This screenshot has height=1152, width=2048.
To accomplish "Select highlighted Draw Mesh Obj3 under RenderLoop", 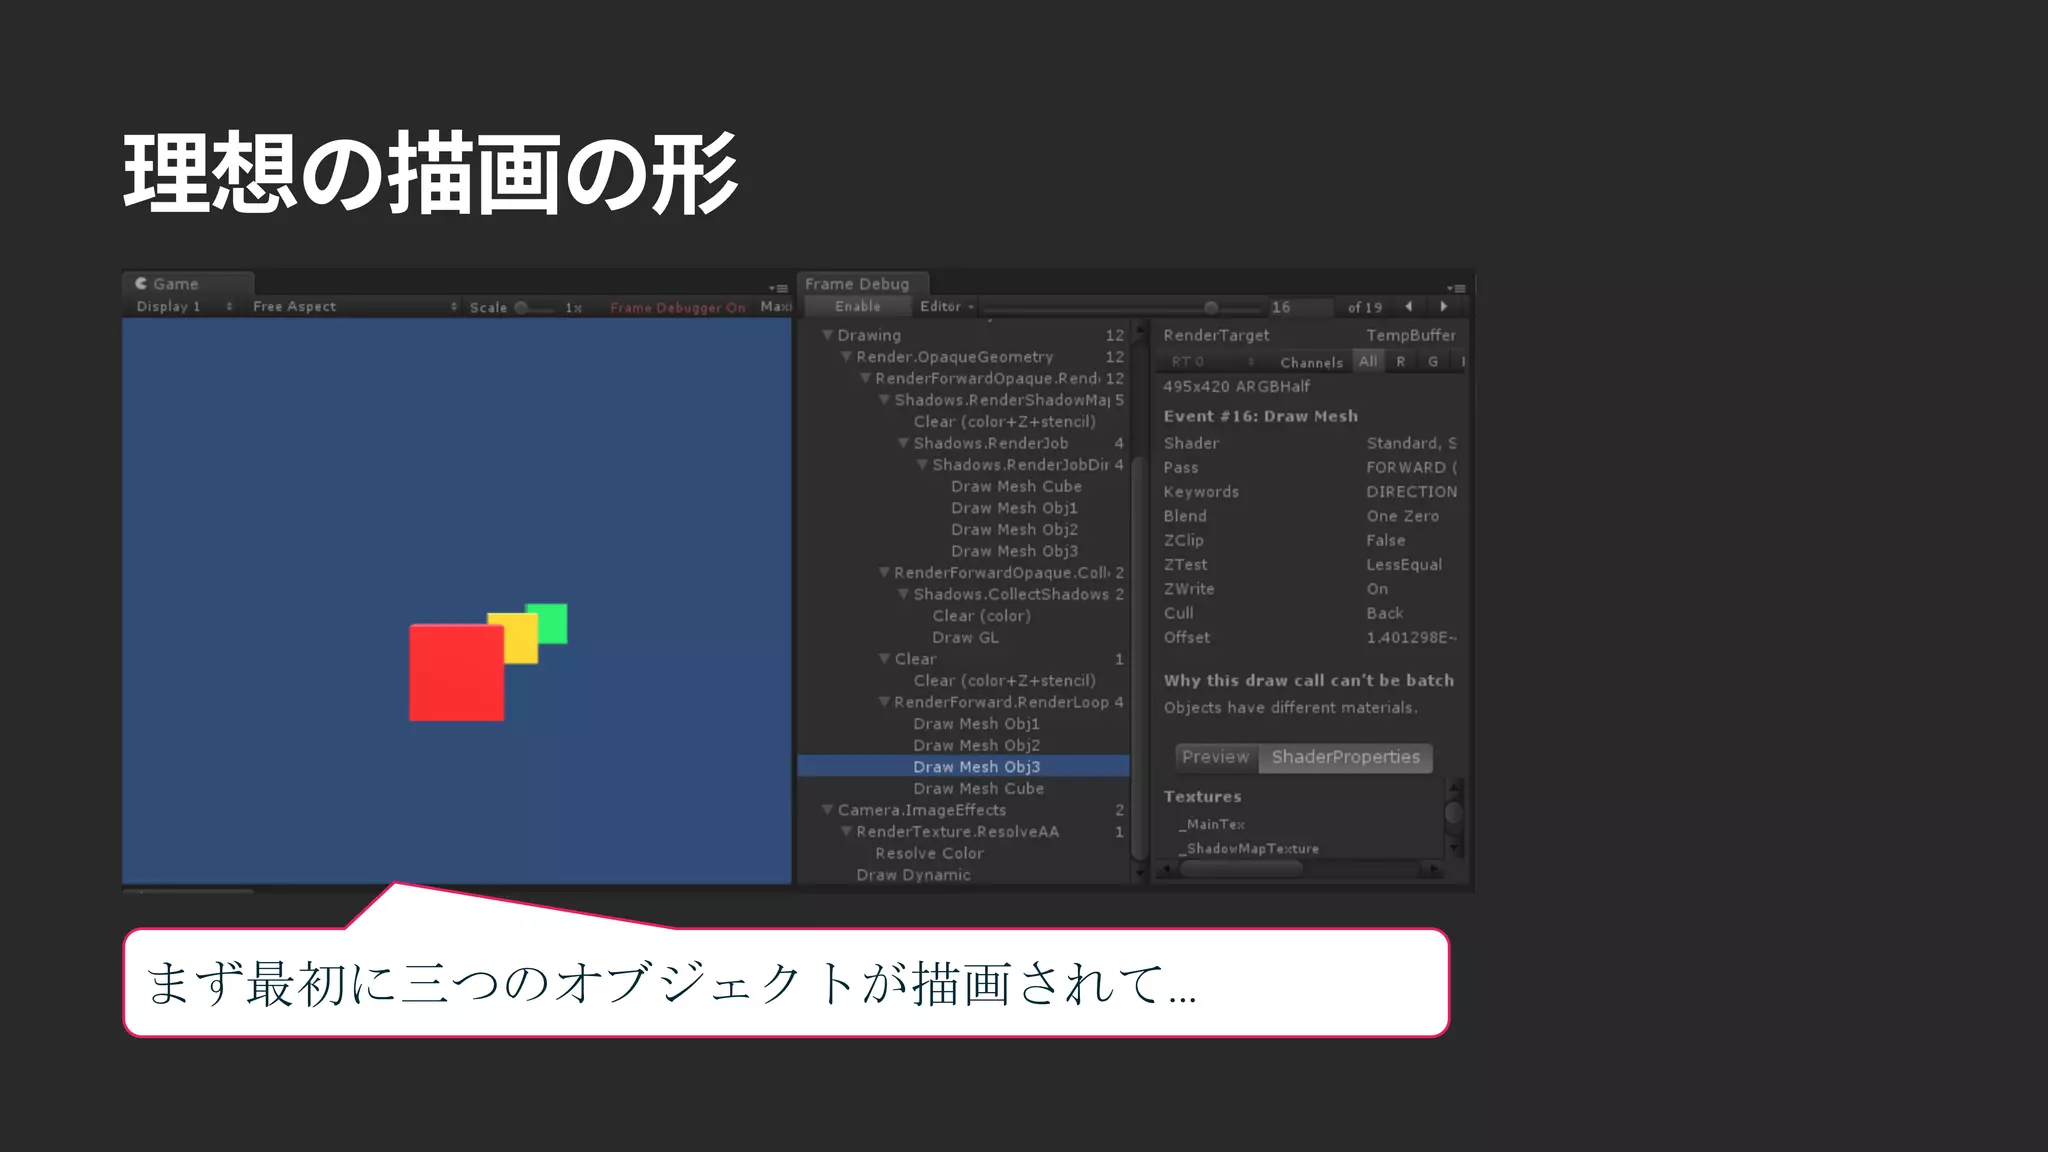I will 964,767.
